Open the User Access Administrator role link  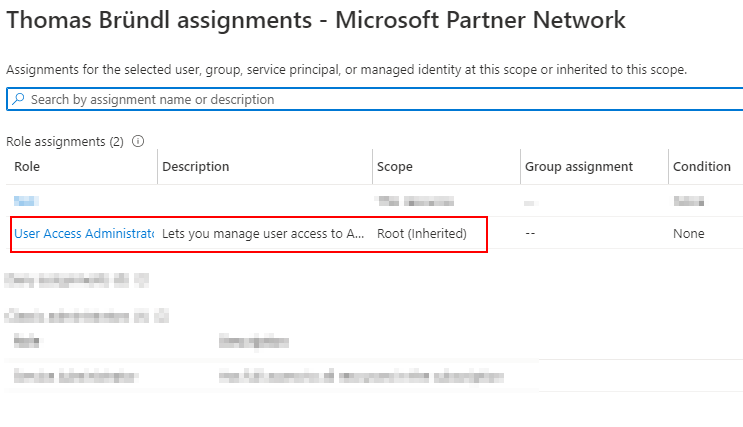(84, 234)
